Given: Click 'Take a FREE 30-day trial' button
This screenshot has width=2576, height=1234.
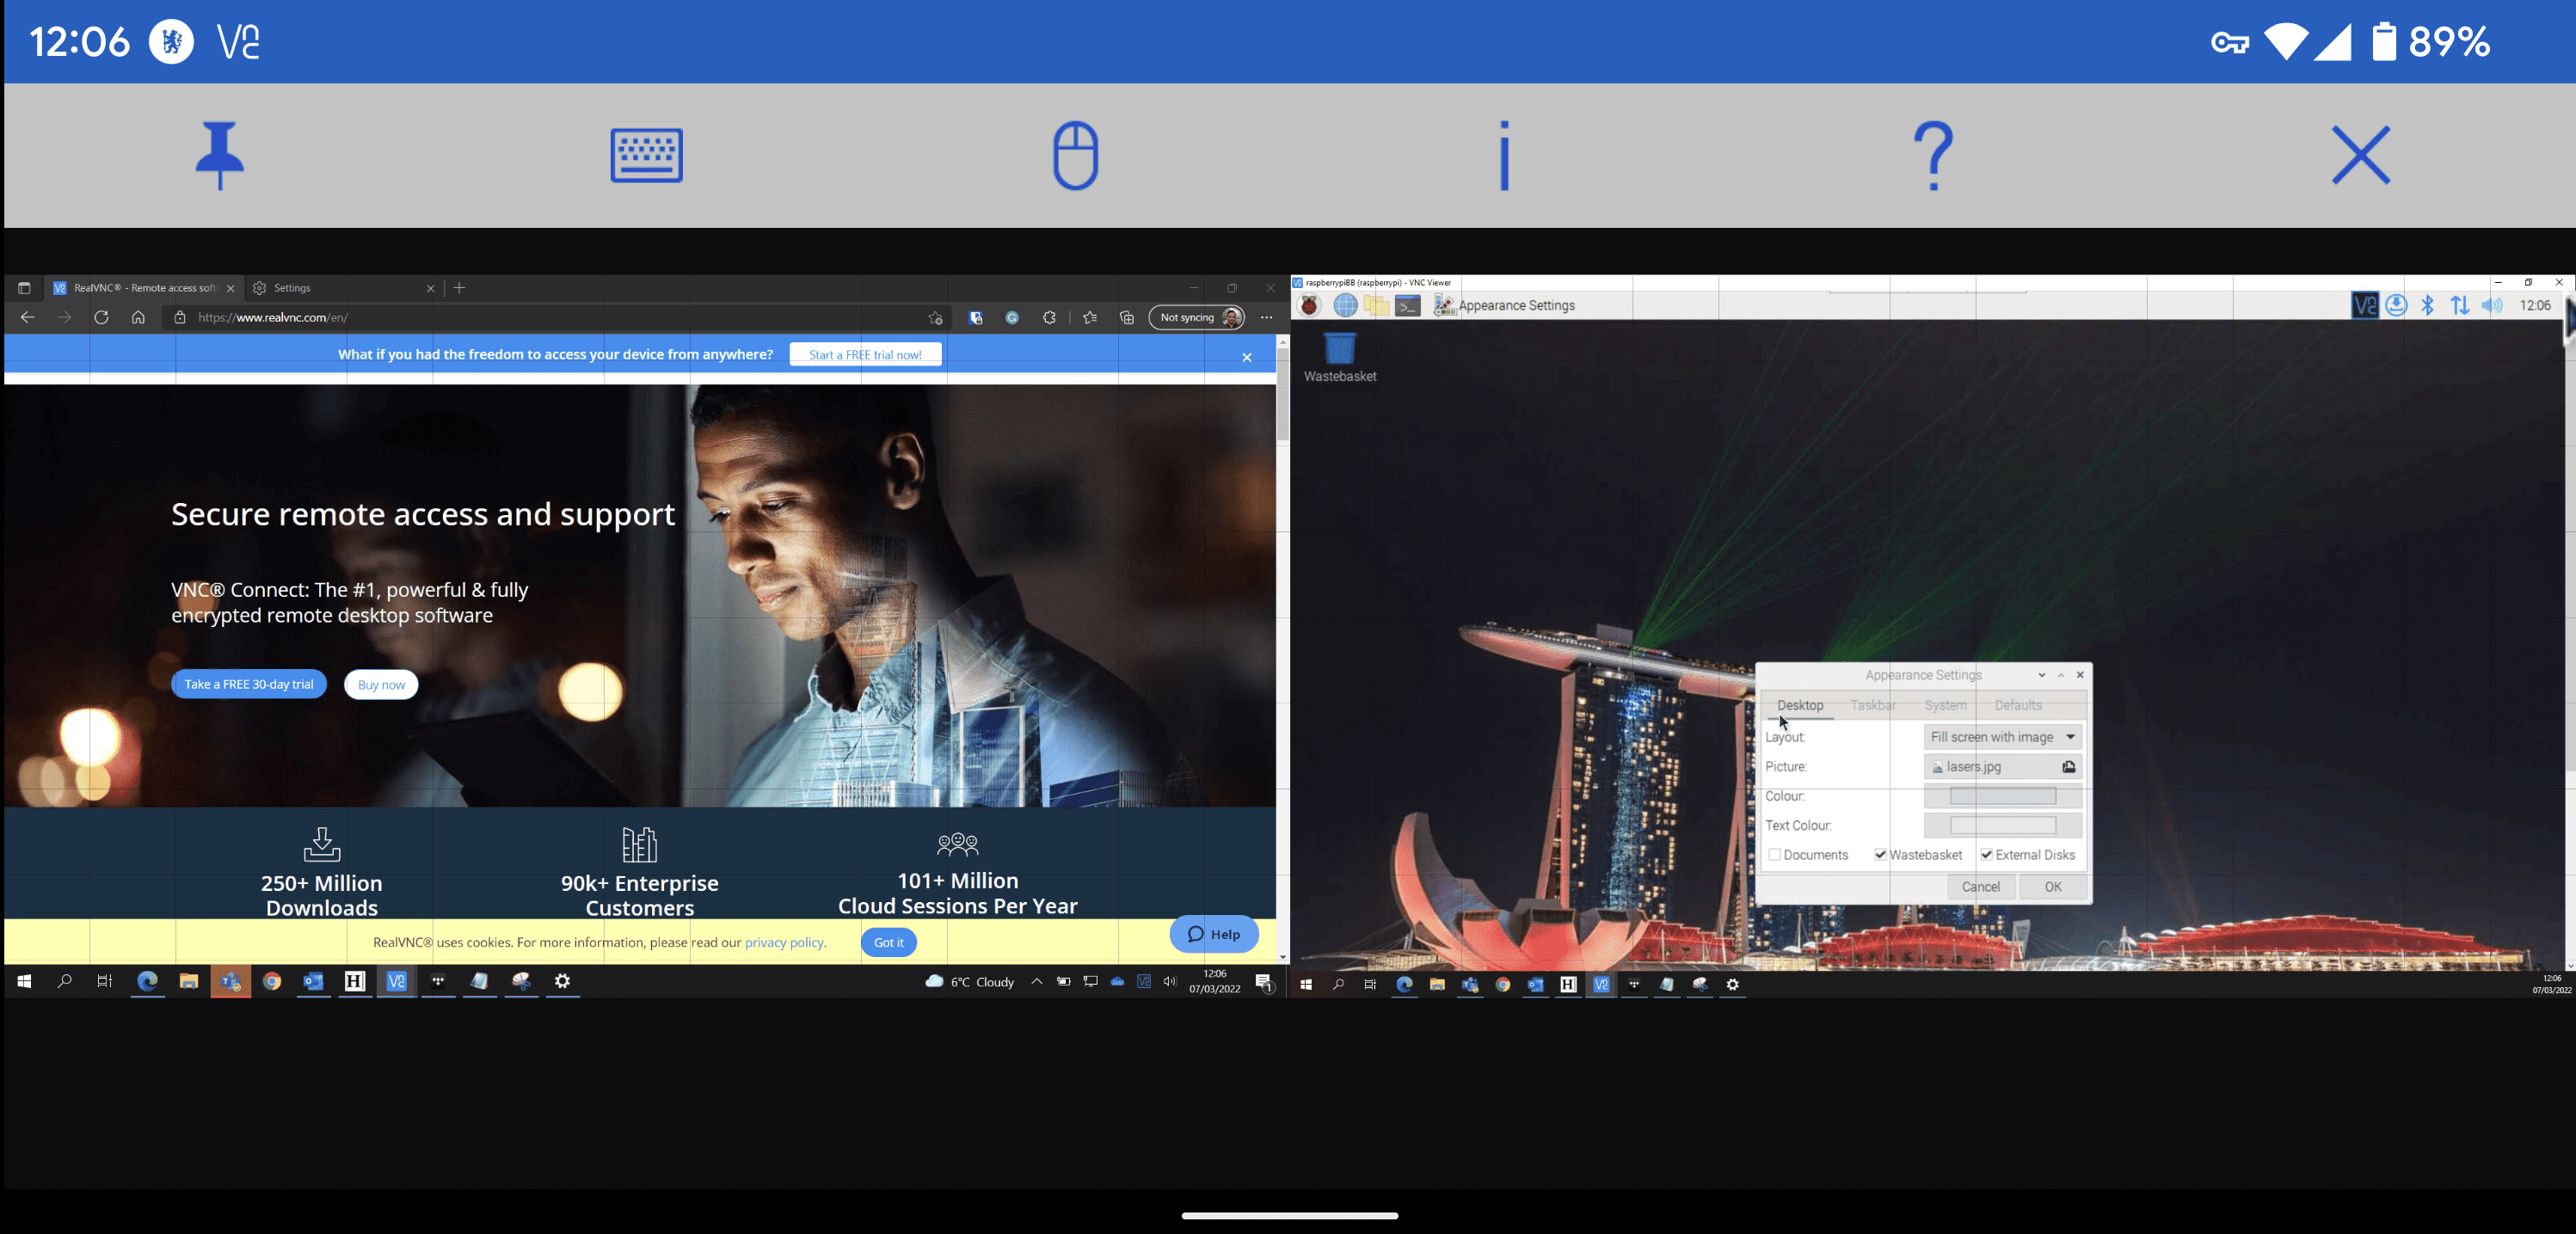Looking at the screenshot, I should point(249,684).
